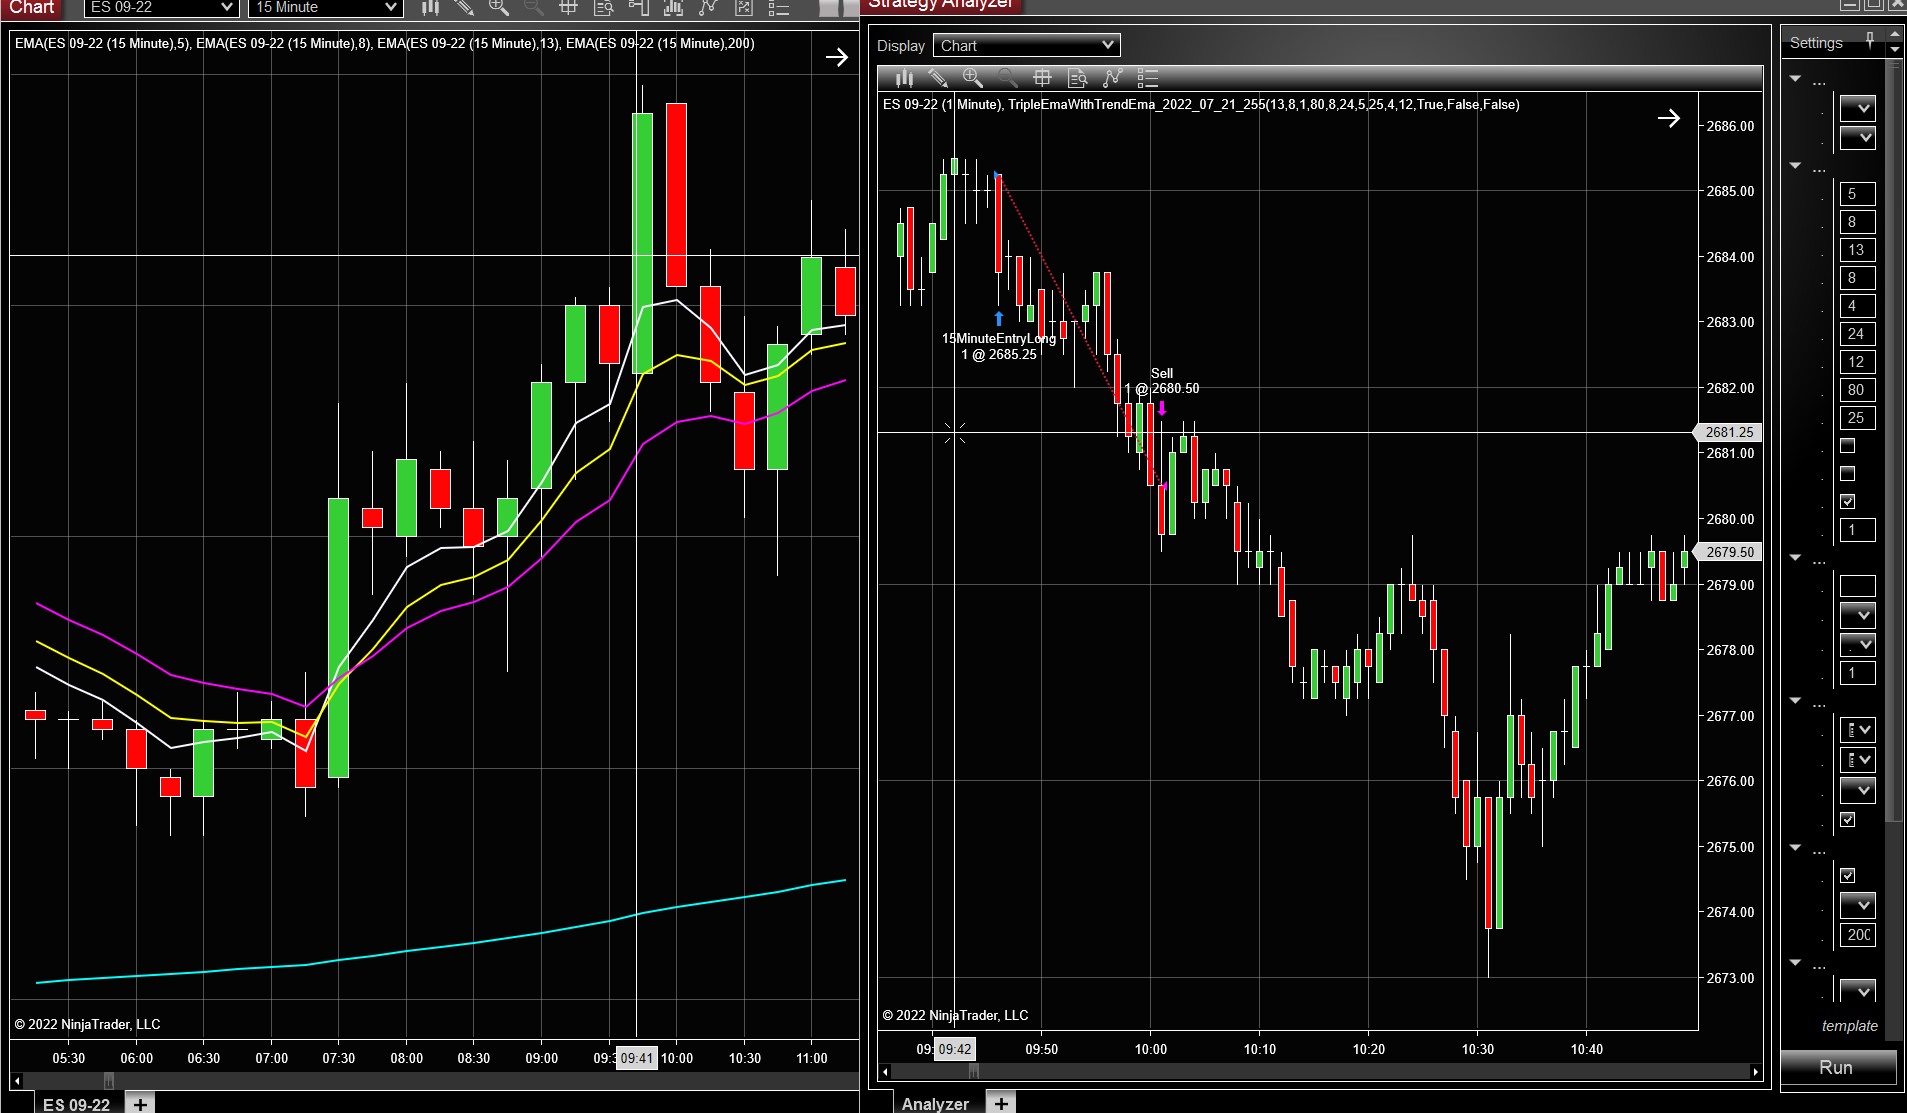Toggle the first checkbox in the Settings panel
This screenshot has width=1907, height=1113.
click(1847, 446)
